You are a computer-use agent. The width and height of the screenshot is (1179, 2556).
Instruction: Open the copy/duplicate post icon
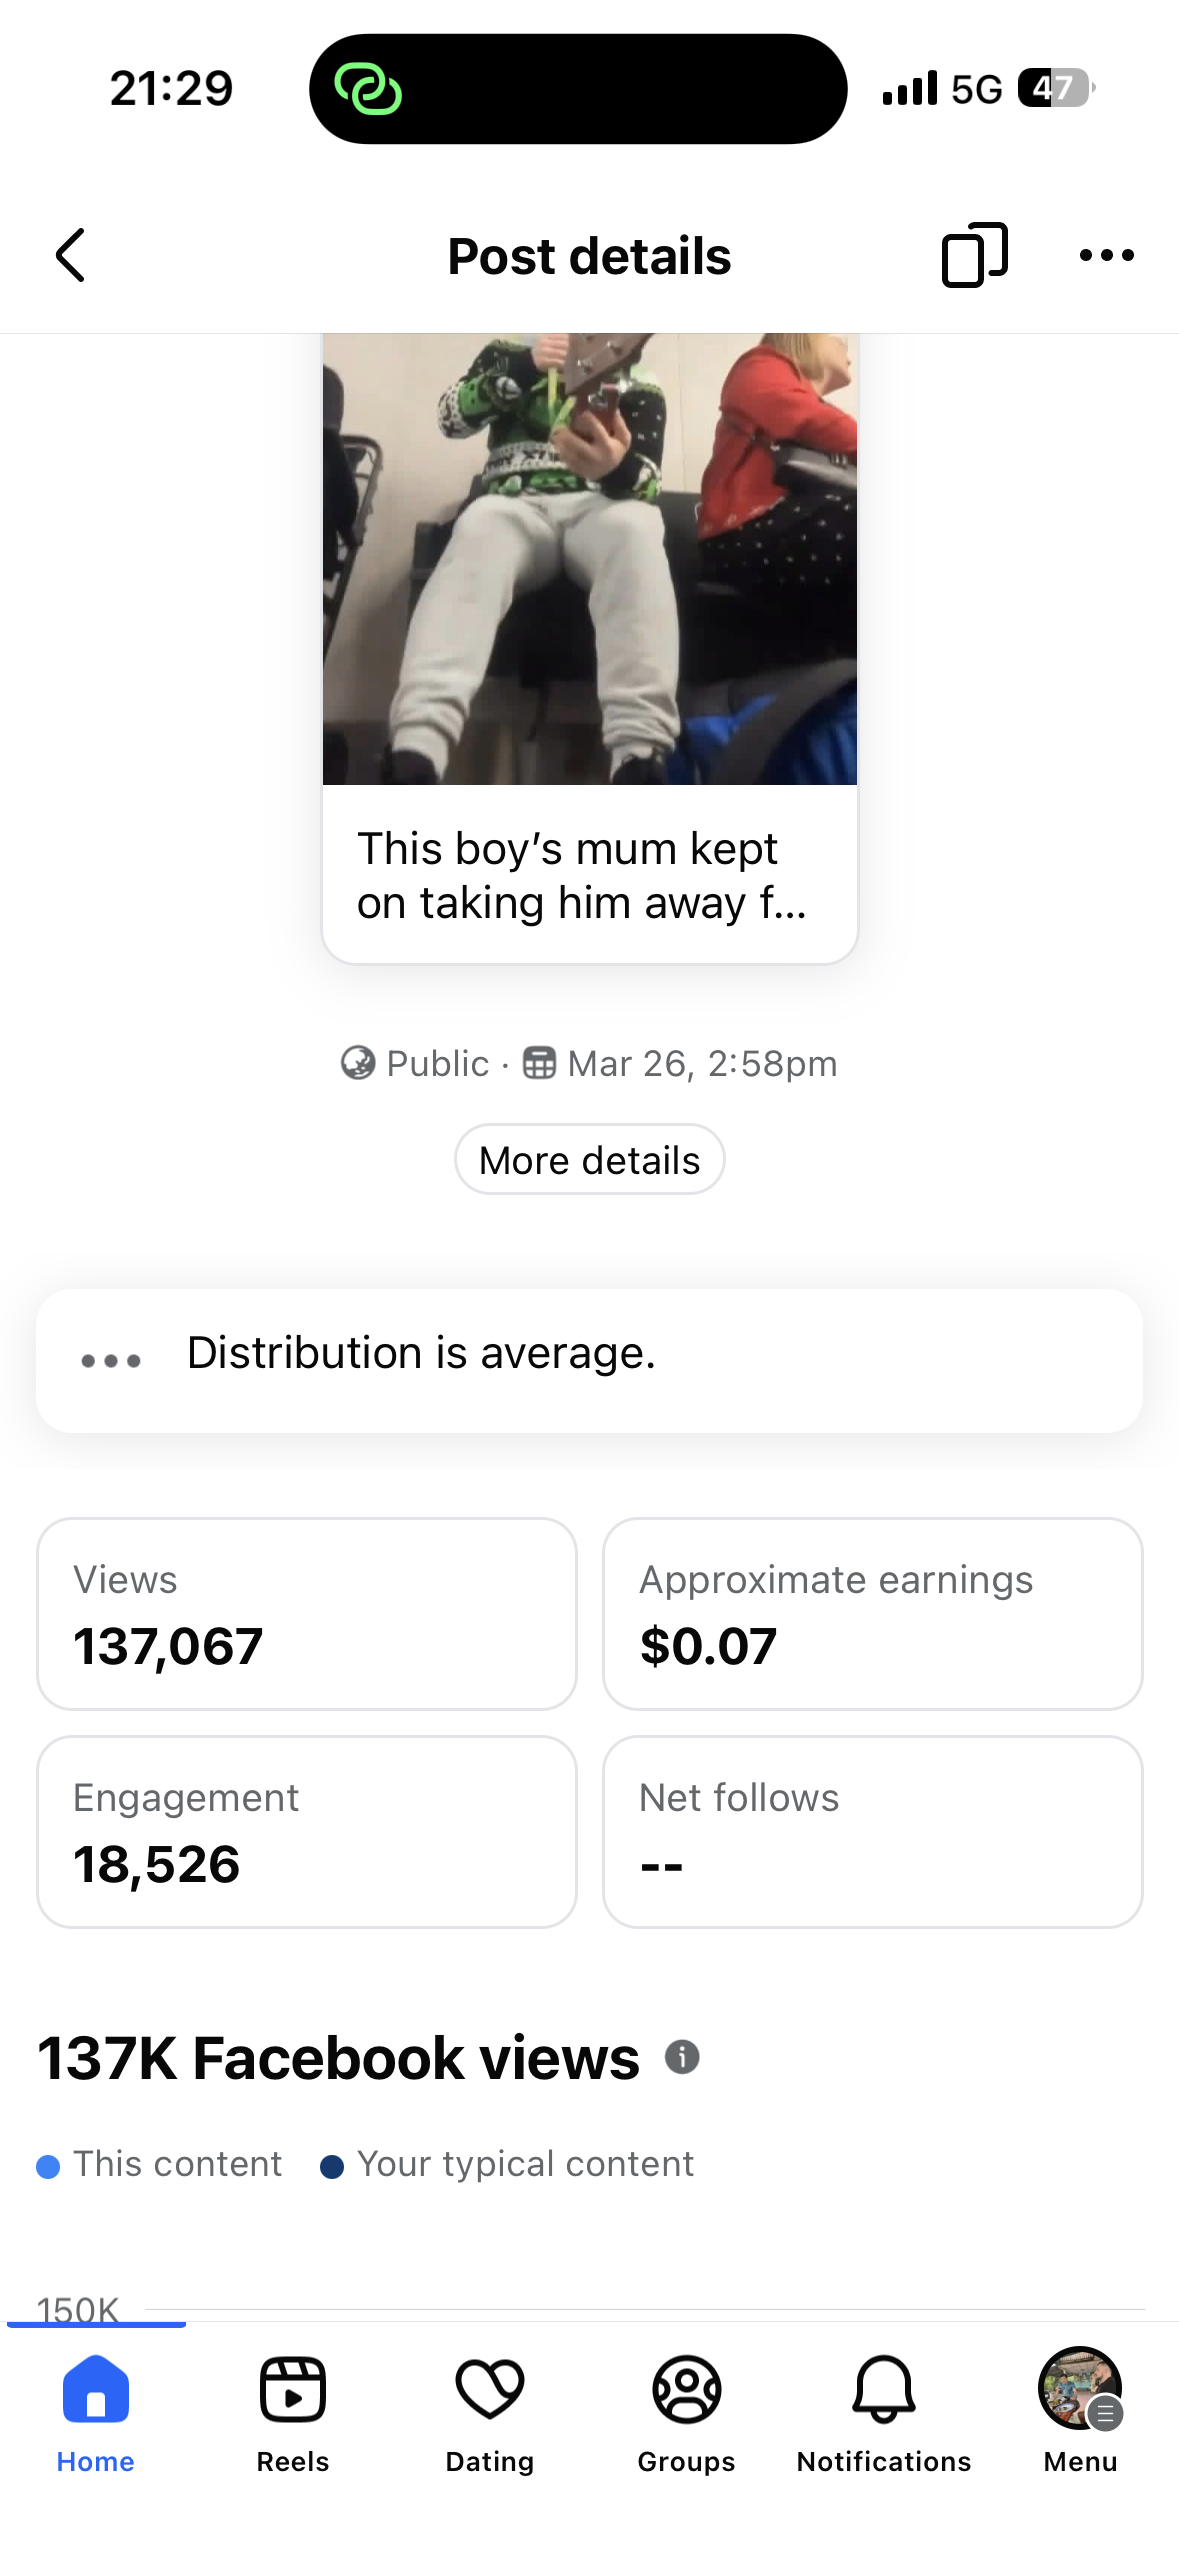tap(974, 255)
